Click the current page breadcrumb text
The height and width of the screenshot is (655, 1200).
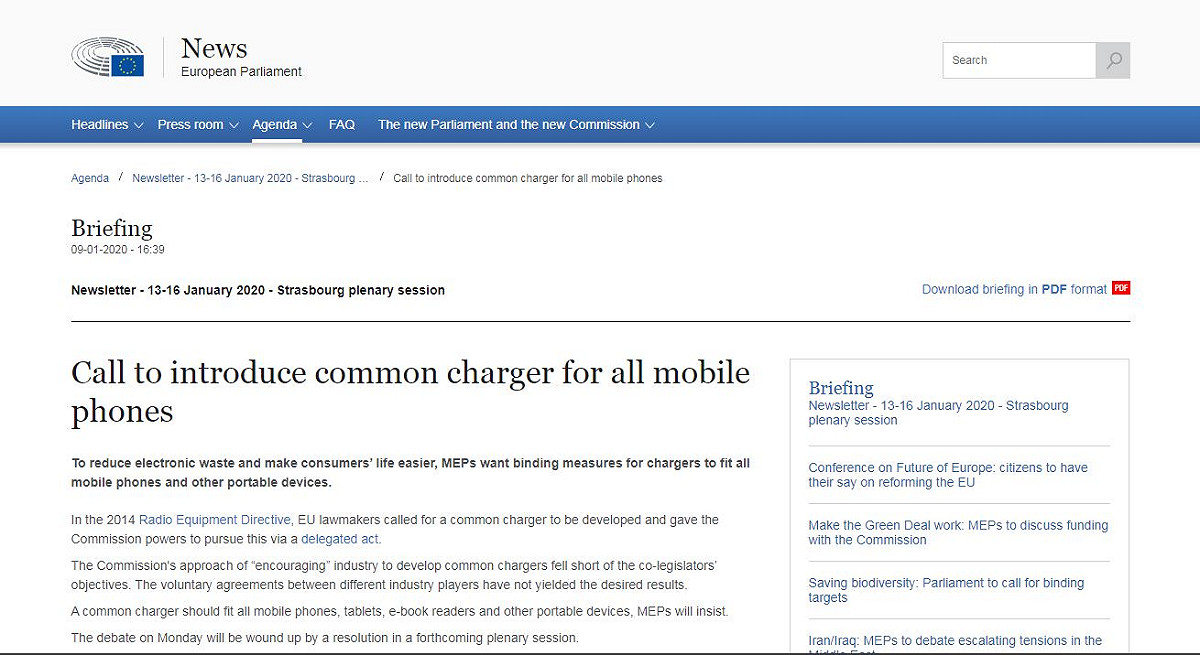[x=528, y=178]
